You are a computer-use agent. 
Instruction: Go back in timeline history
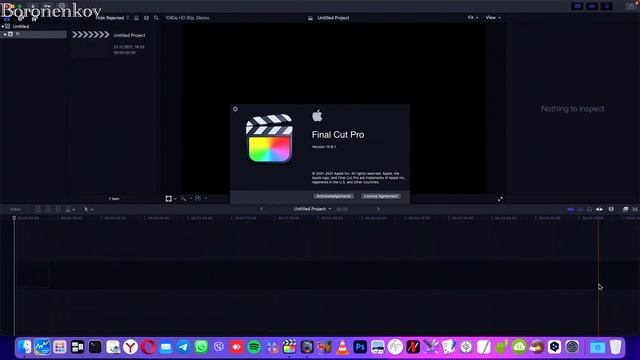point(261,209)
